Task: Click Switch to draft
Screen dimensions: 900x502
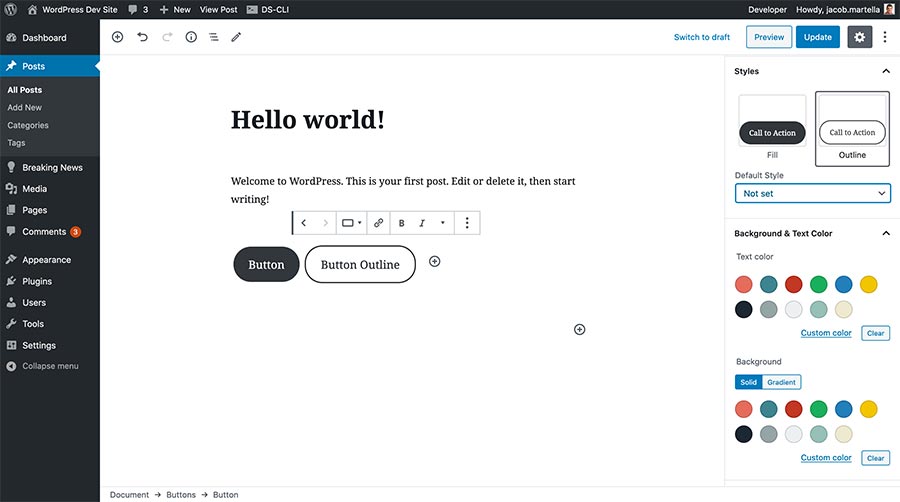Action: pos(701,37)
